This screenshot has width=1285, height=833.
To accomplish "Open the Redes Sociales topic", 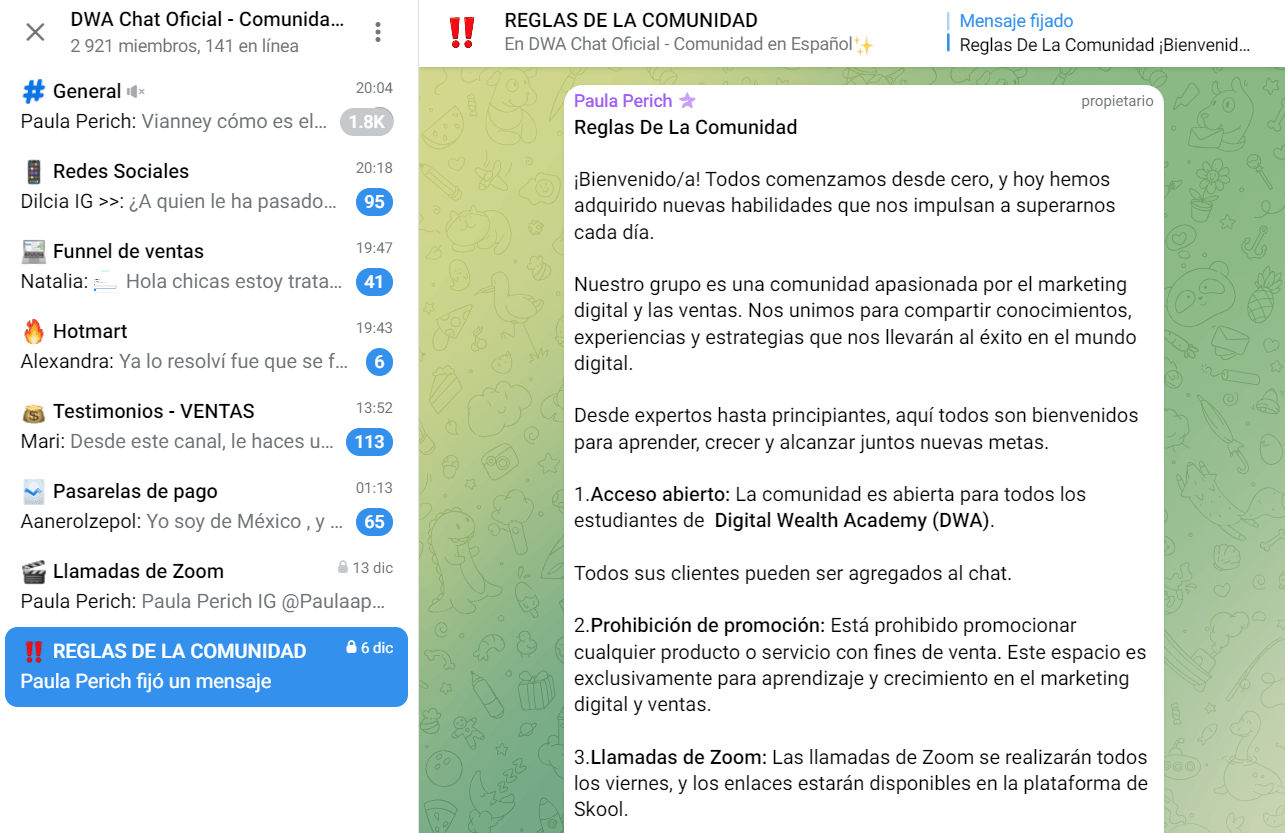I will coord(206,186).
